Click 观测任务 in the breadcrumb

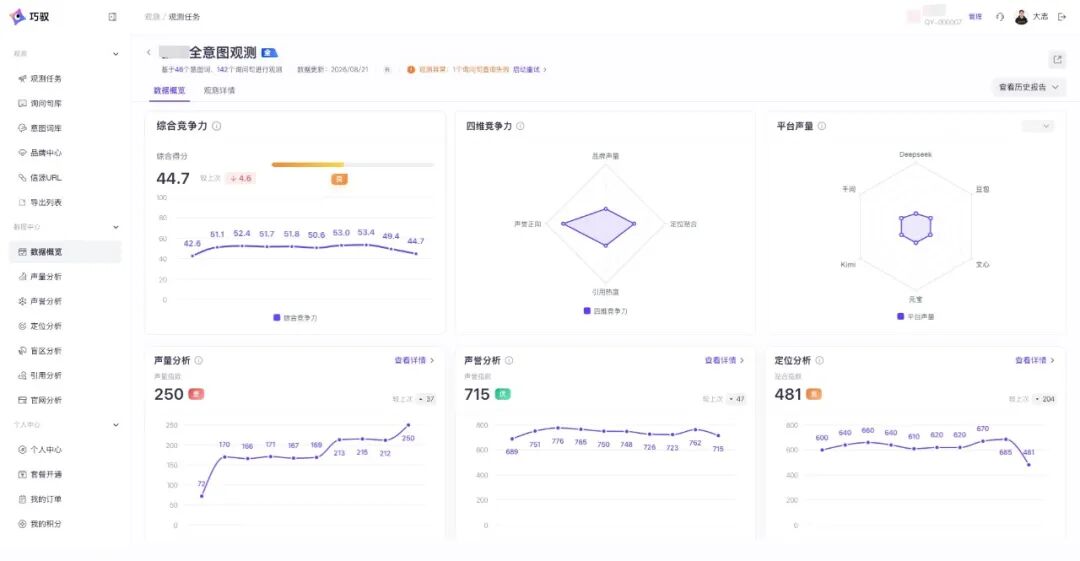(184, 17)
